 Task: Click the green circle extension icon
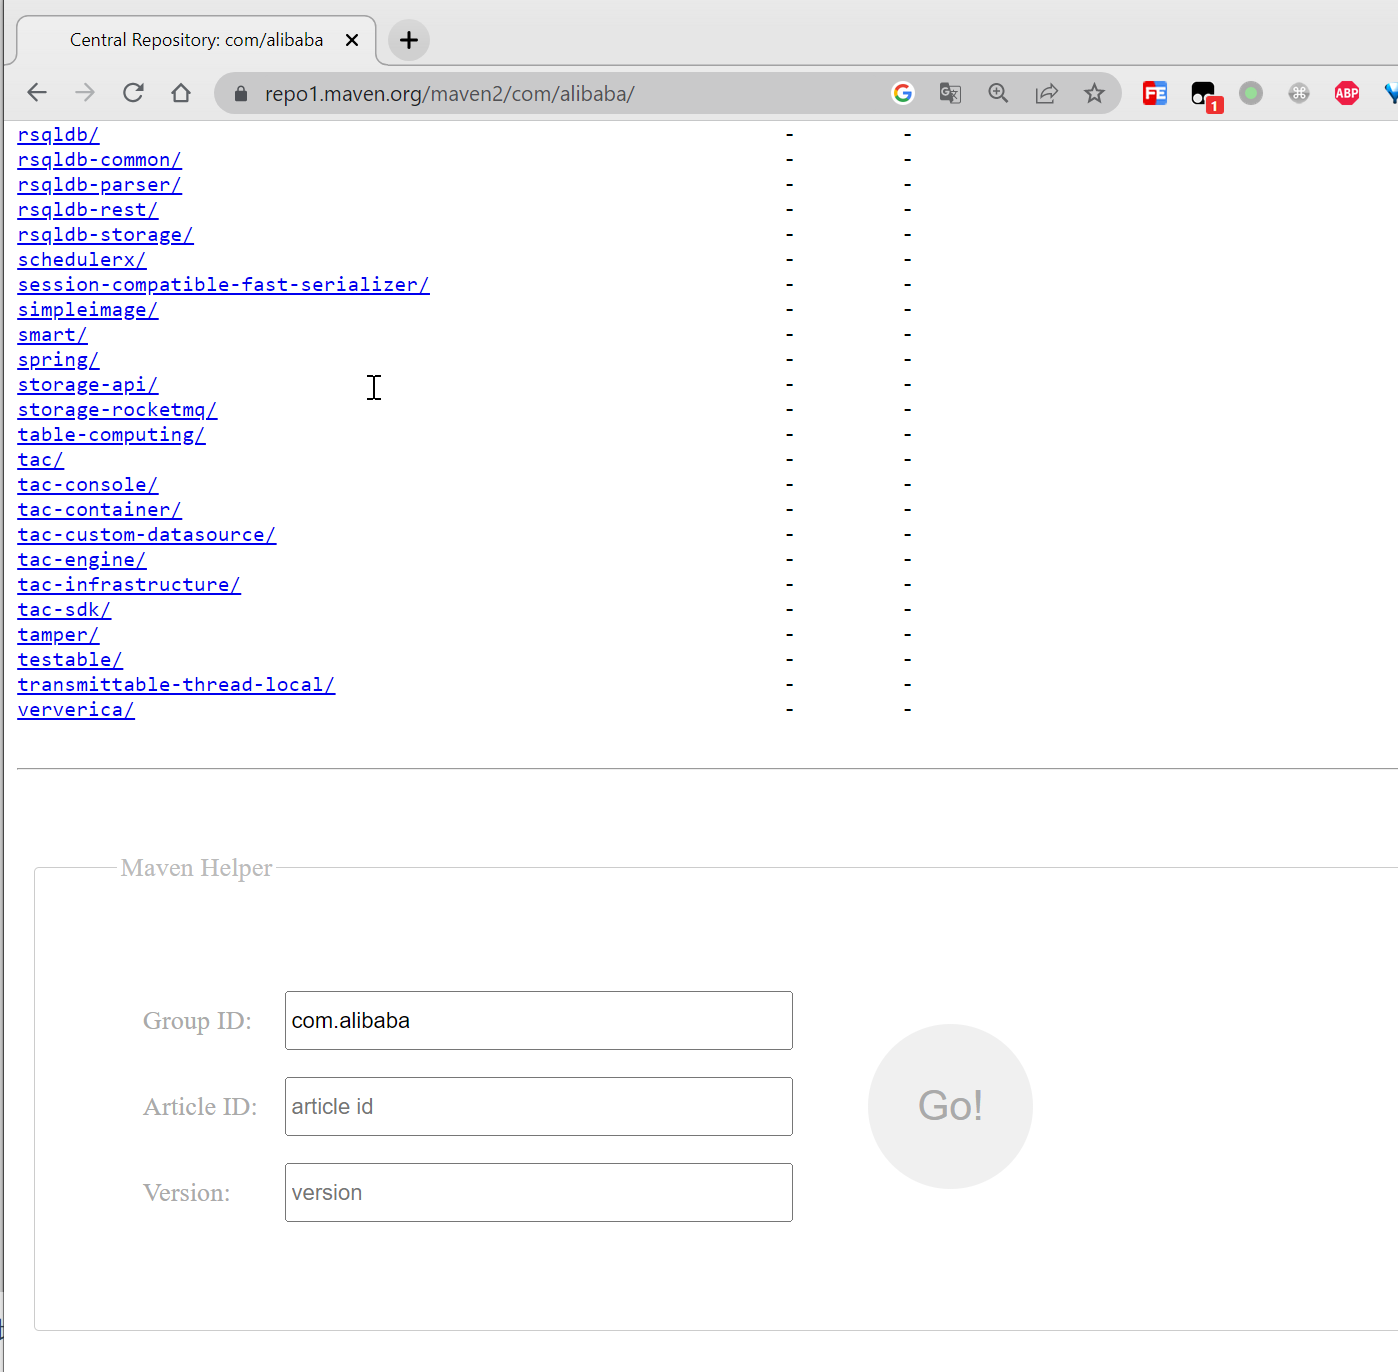[x=1251, y=93]
